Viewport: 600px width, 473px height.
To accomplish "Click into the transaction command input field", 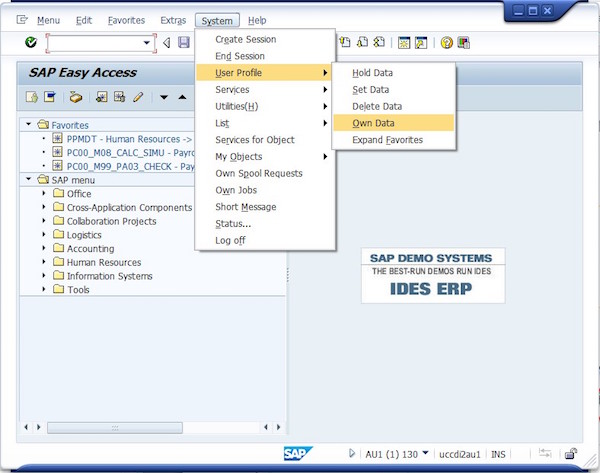I will pyautogui.click(x=94, y=43).
